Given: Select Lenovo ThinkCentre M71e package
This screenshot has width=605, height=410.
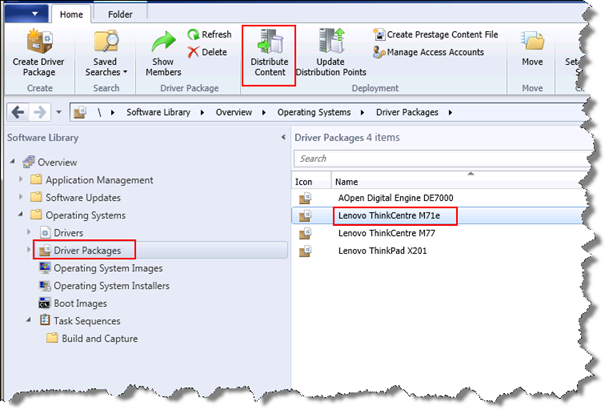Looking at the screenshot, I should pos(389,216).
